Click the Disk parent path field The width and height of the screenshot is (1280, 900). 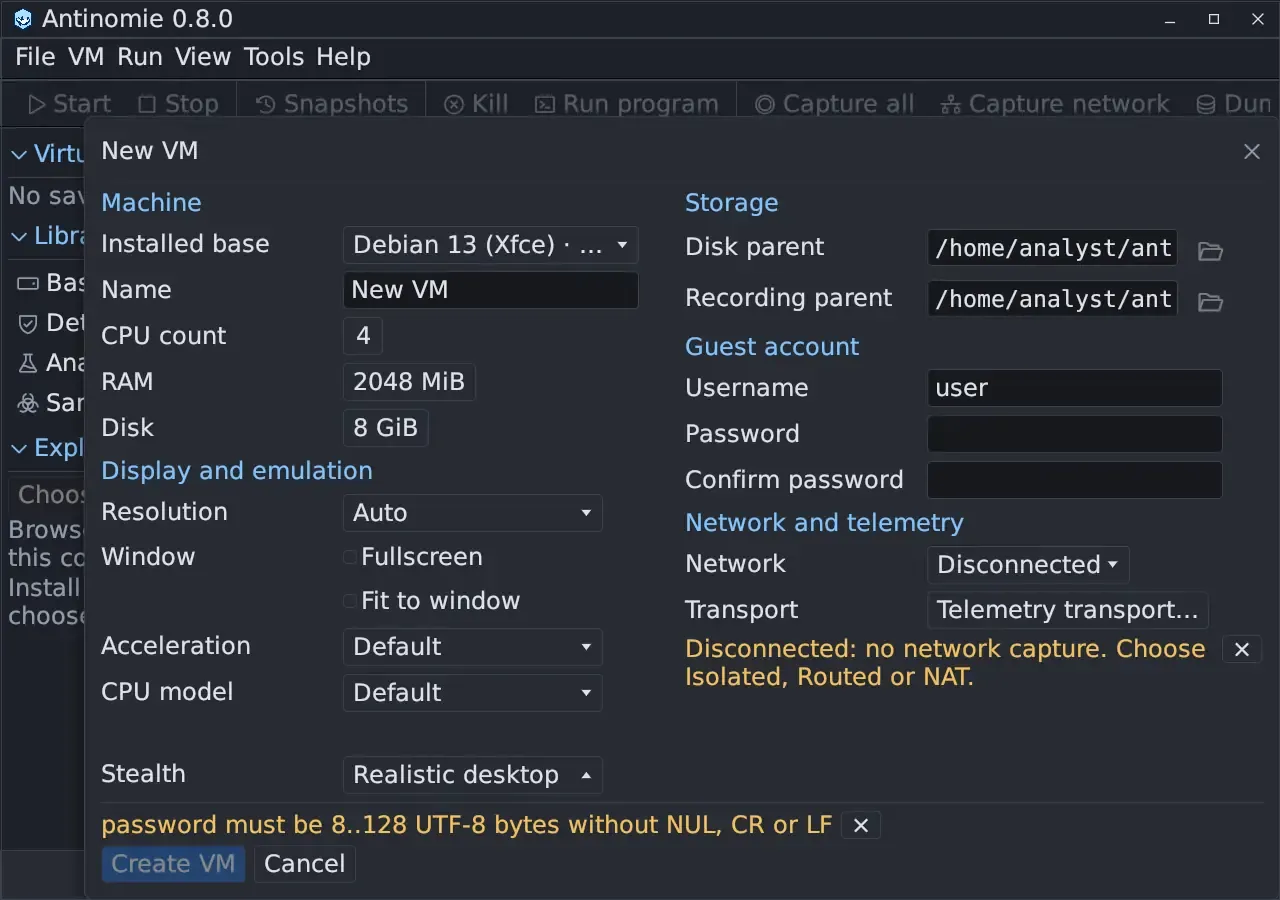1052,249
